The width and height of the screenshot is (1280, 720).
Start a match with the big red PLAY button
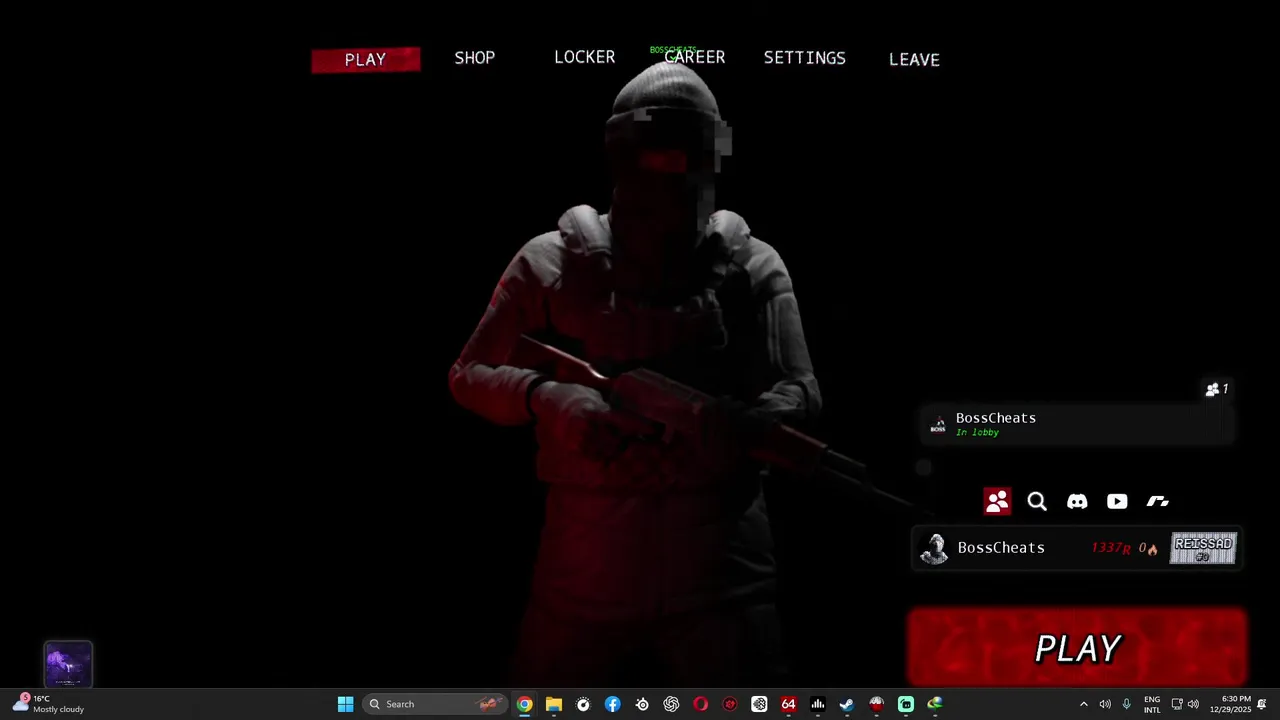[1077, 648]
